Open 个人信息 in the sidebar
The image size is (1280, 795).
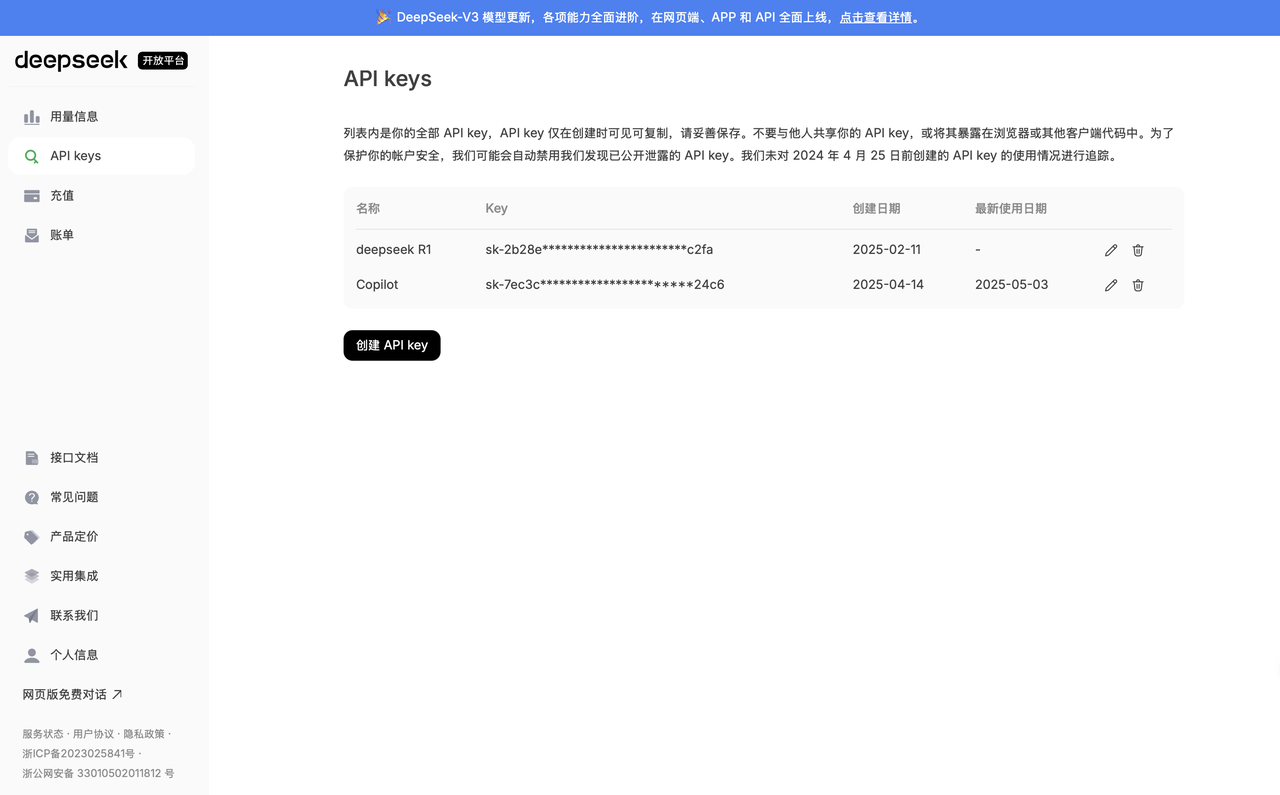click(101, 655)
